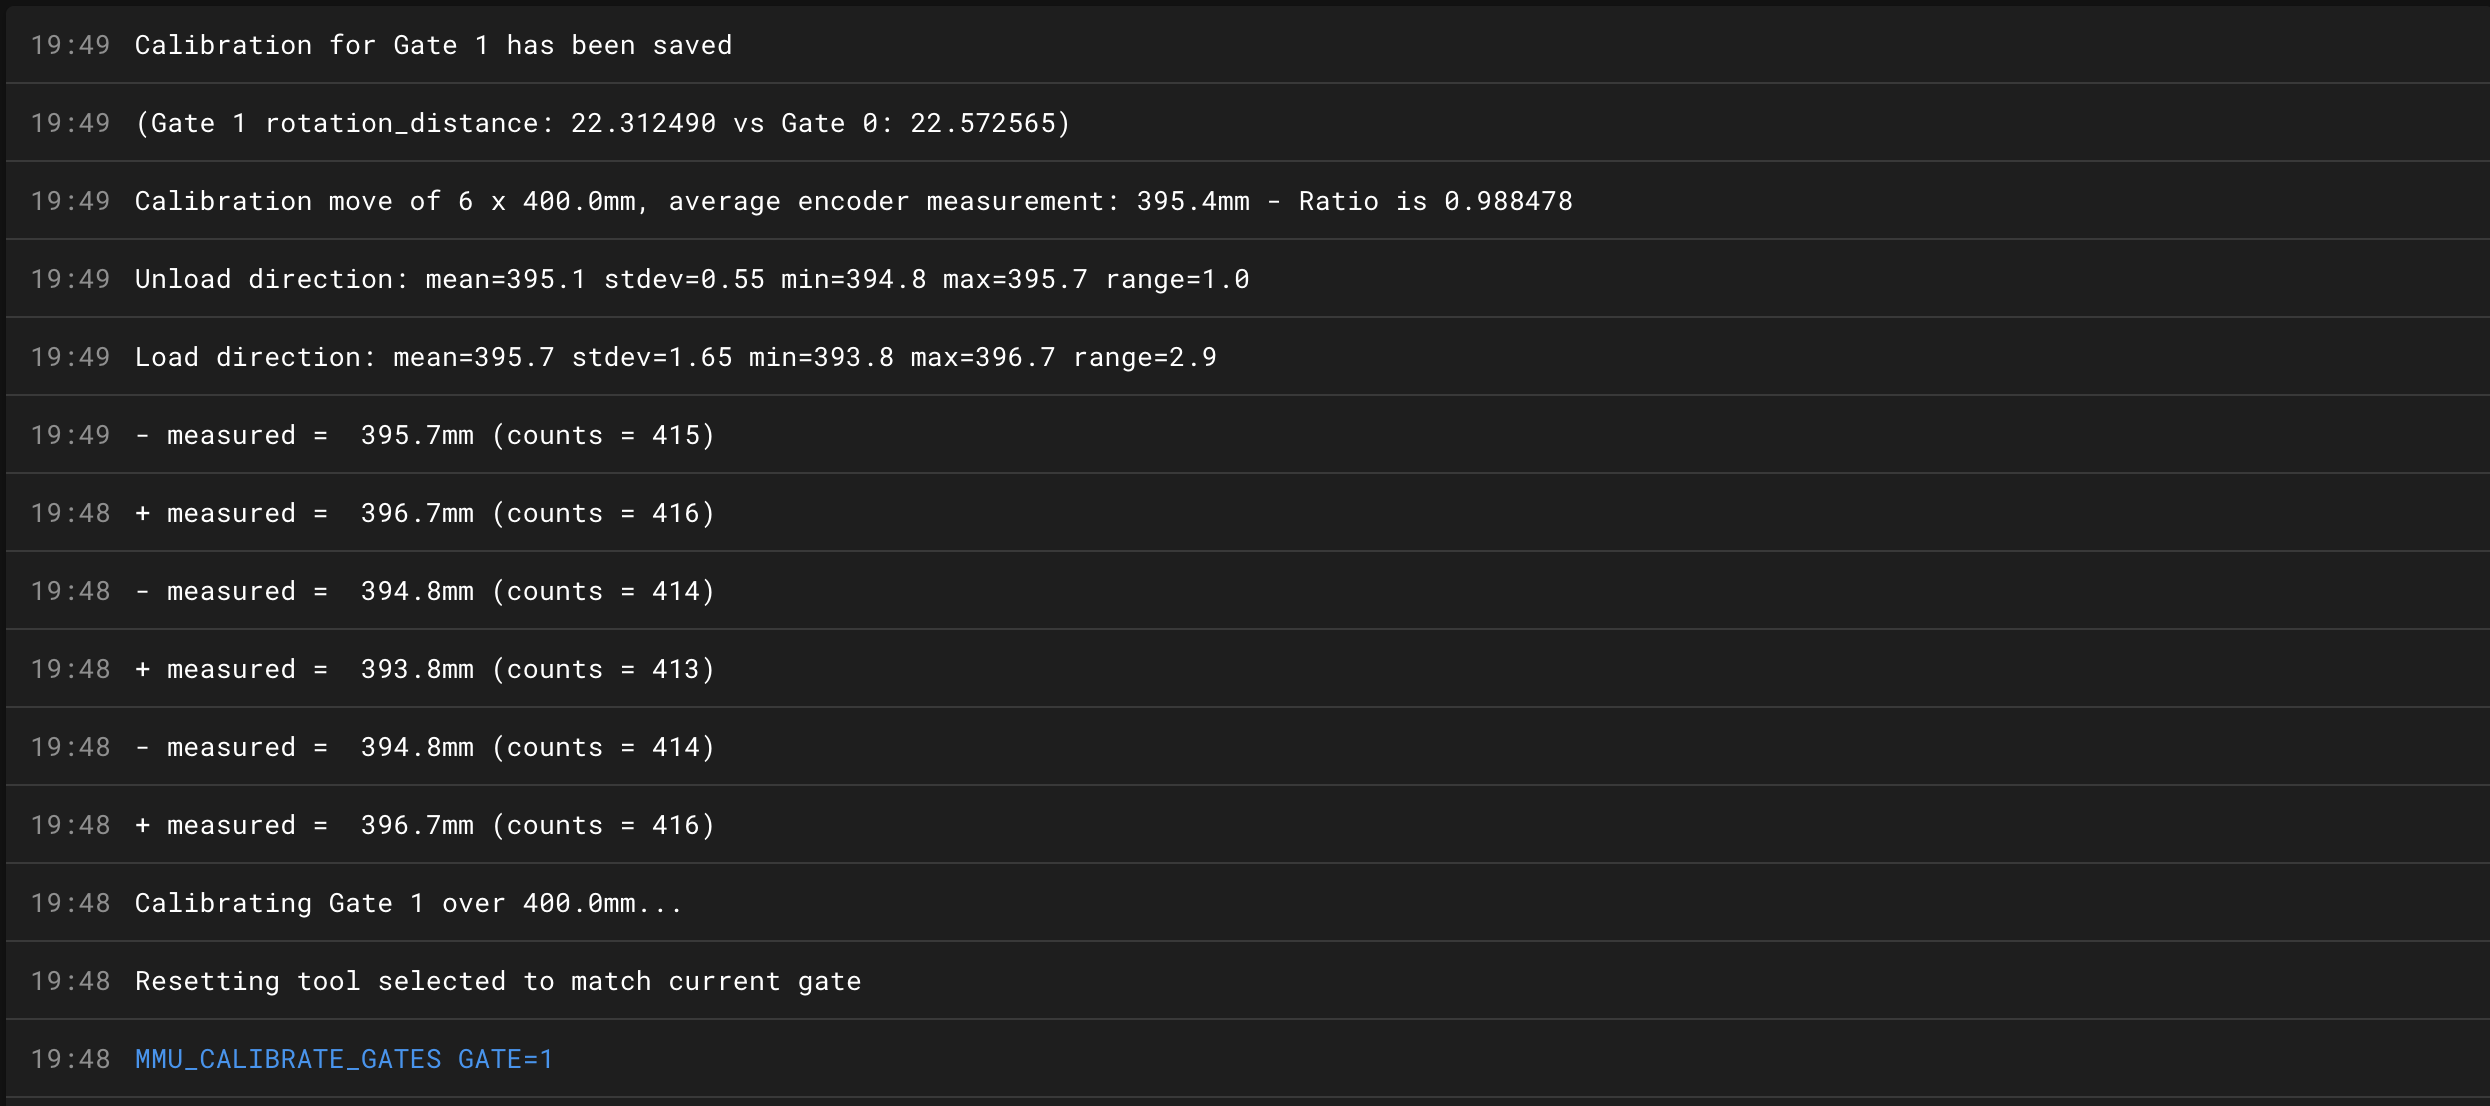Viewport: 2490px width, 1106px height.
Task: Click the MMU_CALIBRATE_GATES GATE=1 command link
Action: [344, 1059]
